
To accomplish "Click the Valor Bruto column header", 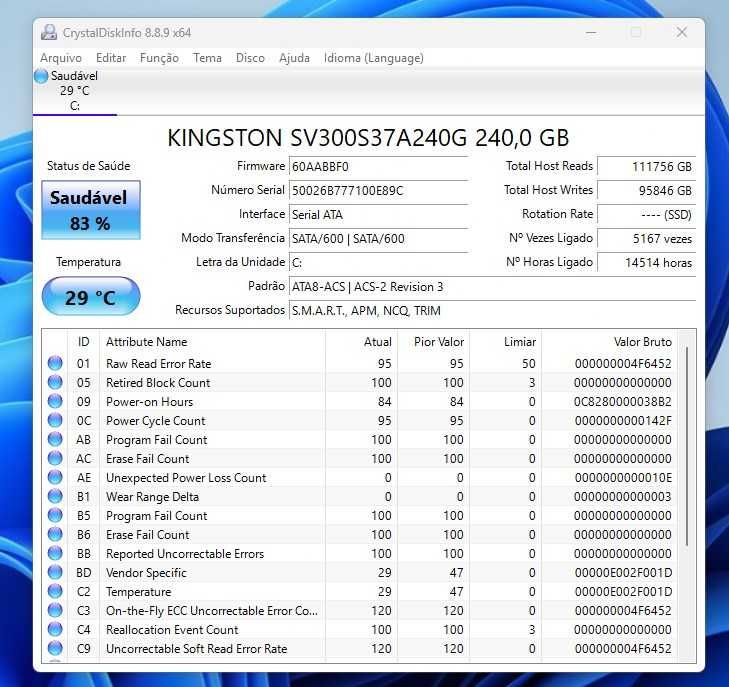I will coord(610,342).
